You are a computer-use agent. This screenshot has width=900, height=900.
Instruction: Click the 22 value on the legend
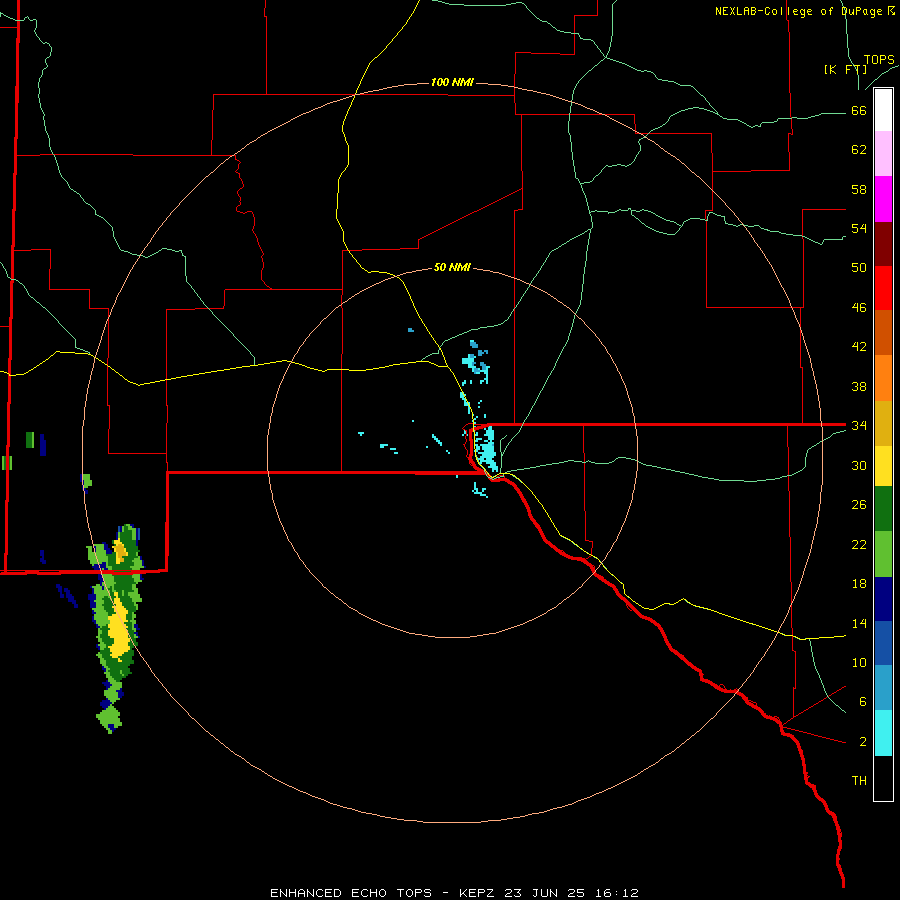pyautogui.click(x=859, y=544)
